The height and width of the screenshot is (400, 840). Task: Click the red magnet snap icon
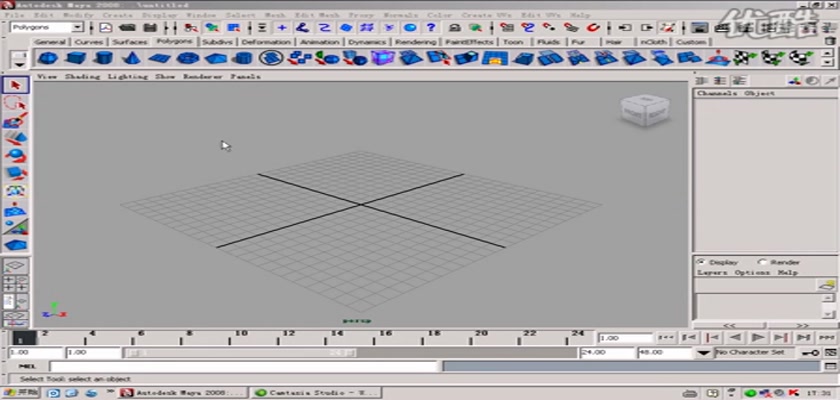pyautogui.click(x=593, y=27)
